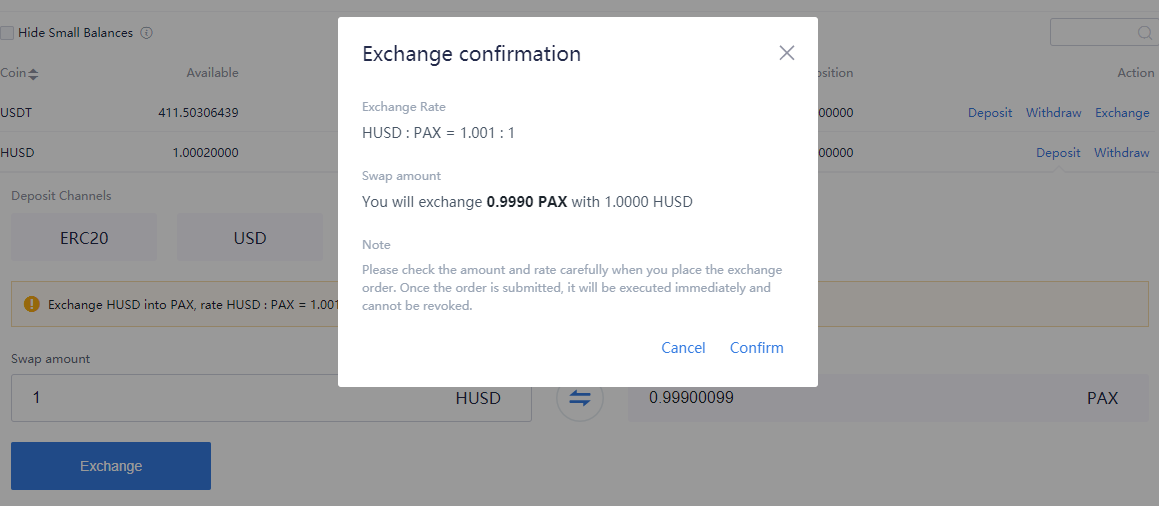Viewport: 1159px width, 506px height.
Task: Open Withdraw for HUSD
Action: [x=1121, y=153]
